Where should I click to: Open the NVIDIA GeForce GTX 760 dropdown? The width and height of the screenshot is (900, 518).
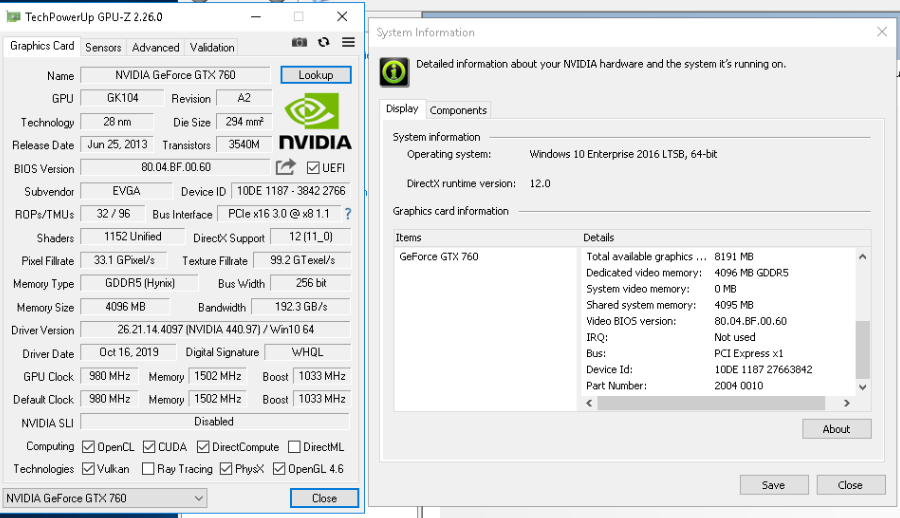pos(104,498)
